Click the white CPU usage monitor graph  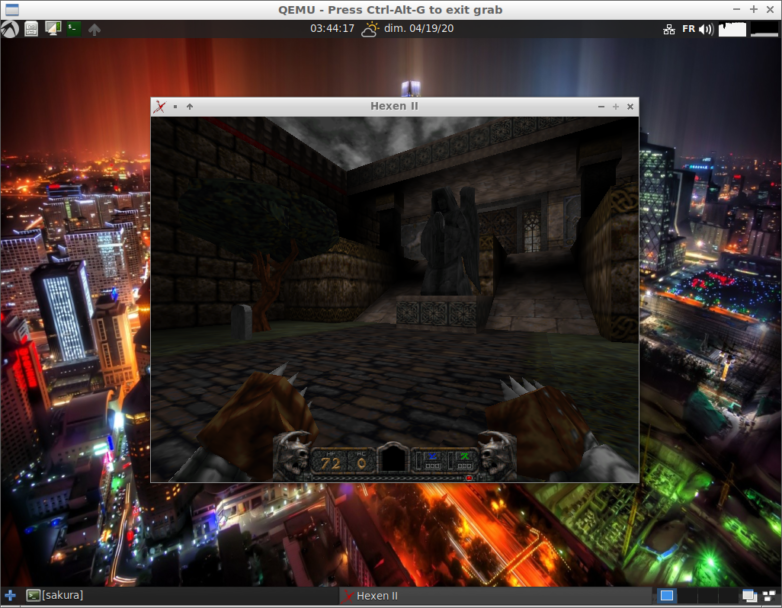[732, 29]
